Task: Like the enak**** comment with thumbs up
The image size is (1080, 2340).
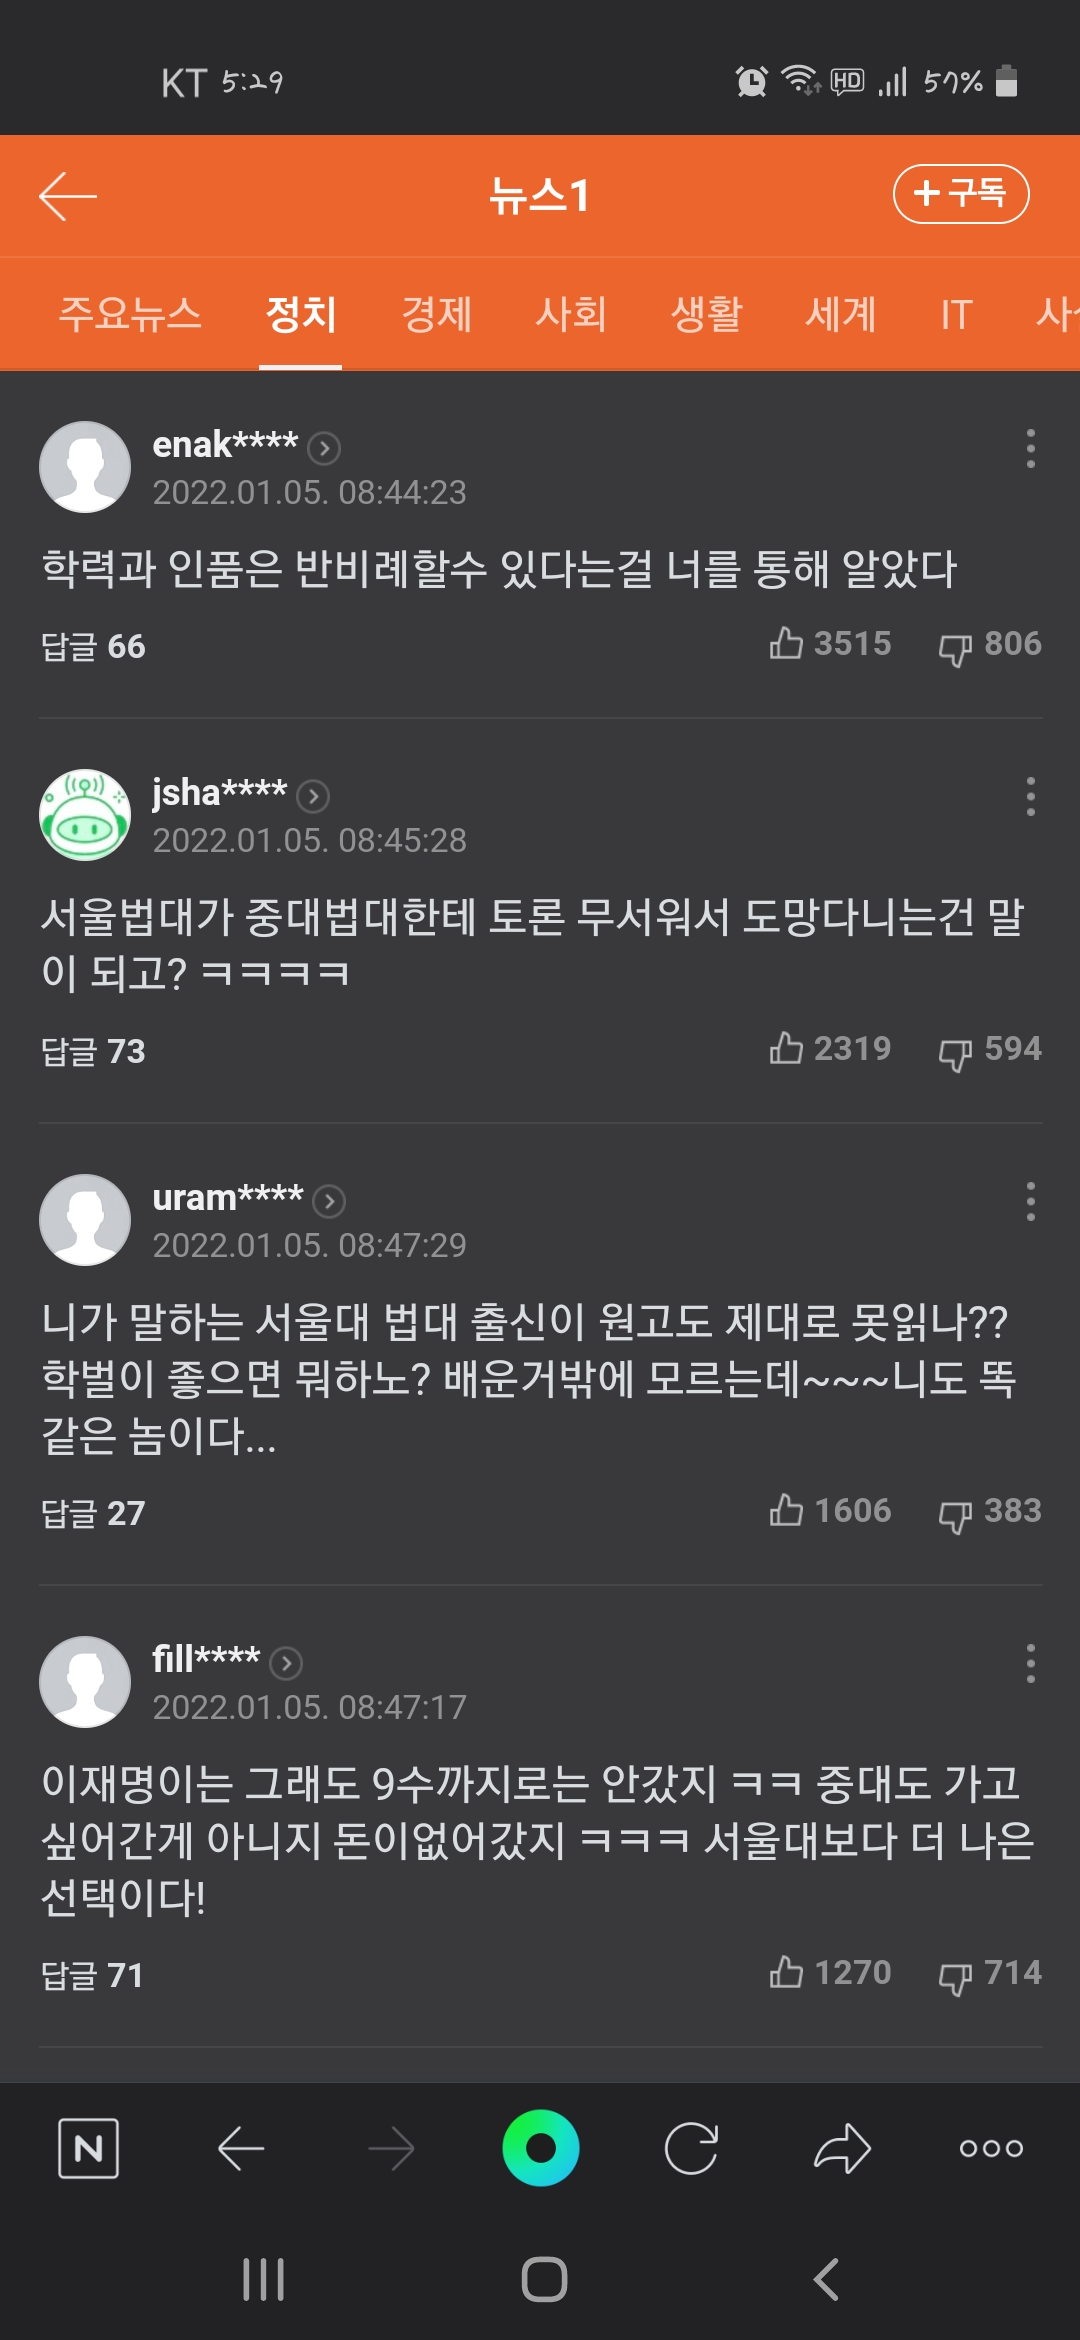Action: tap(787, 643)
